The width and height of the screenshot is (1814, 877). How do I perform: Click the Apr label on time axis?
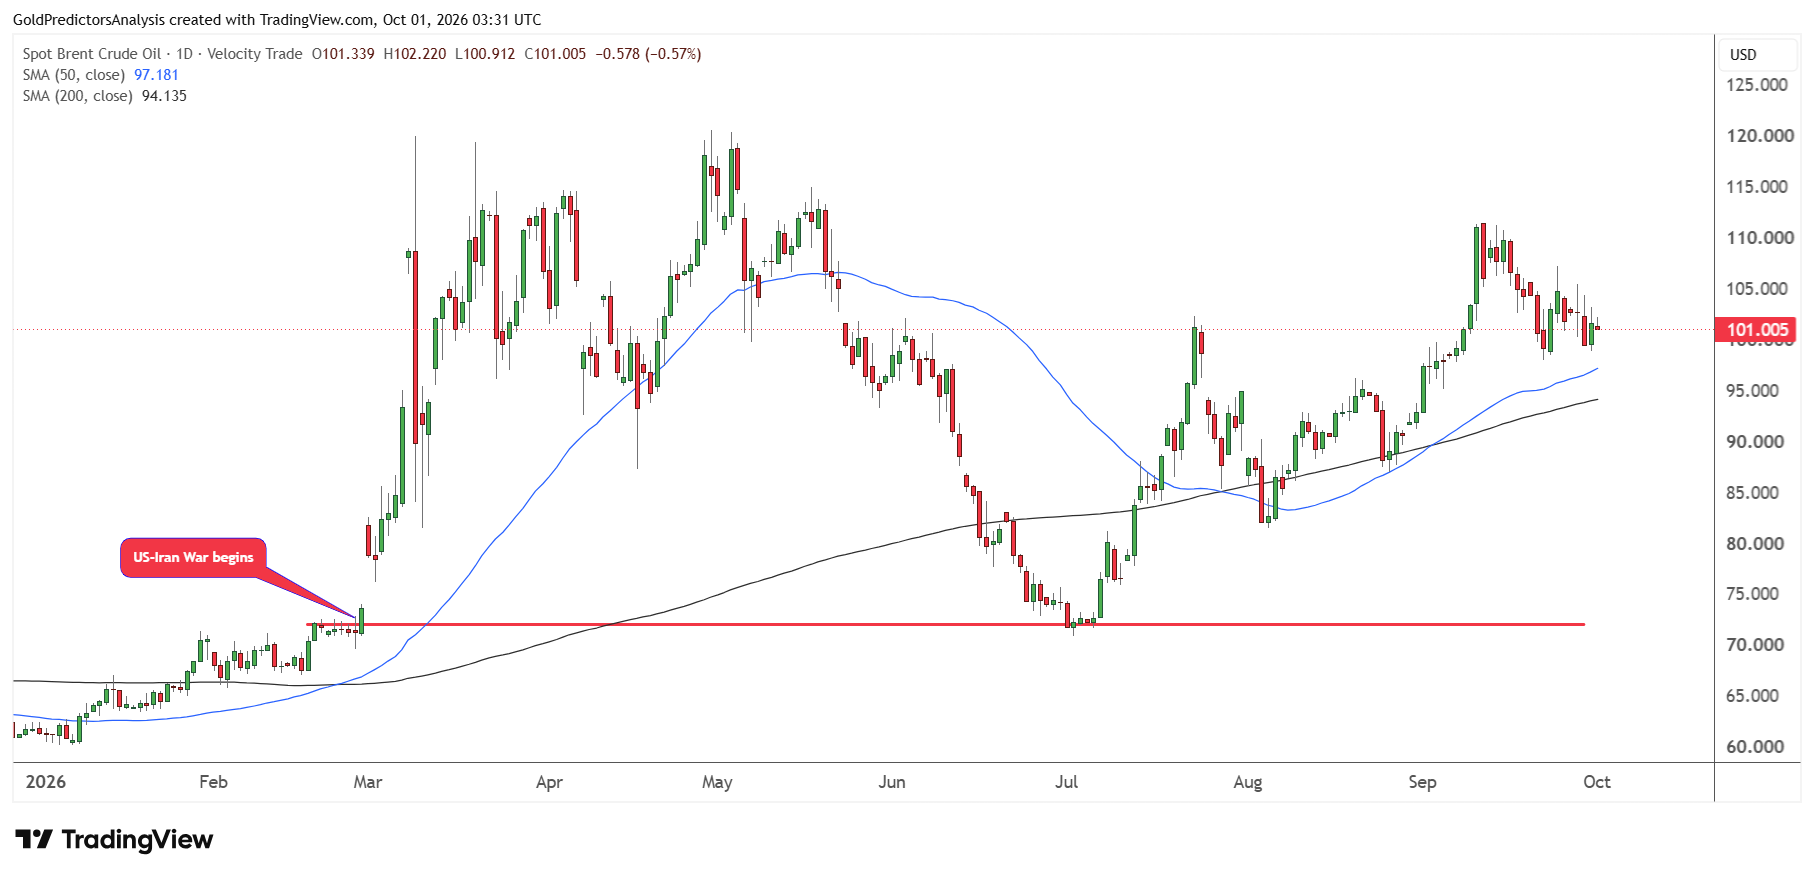[549, 782]
